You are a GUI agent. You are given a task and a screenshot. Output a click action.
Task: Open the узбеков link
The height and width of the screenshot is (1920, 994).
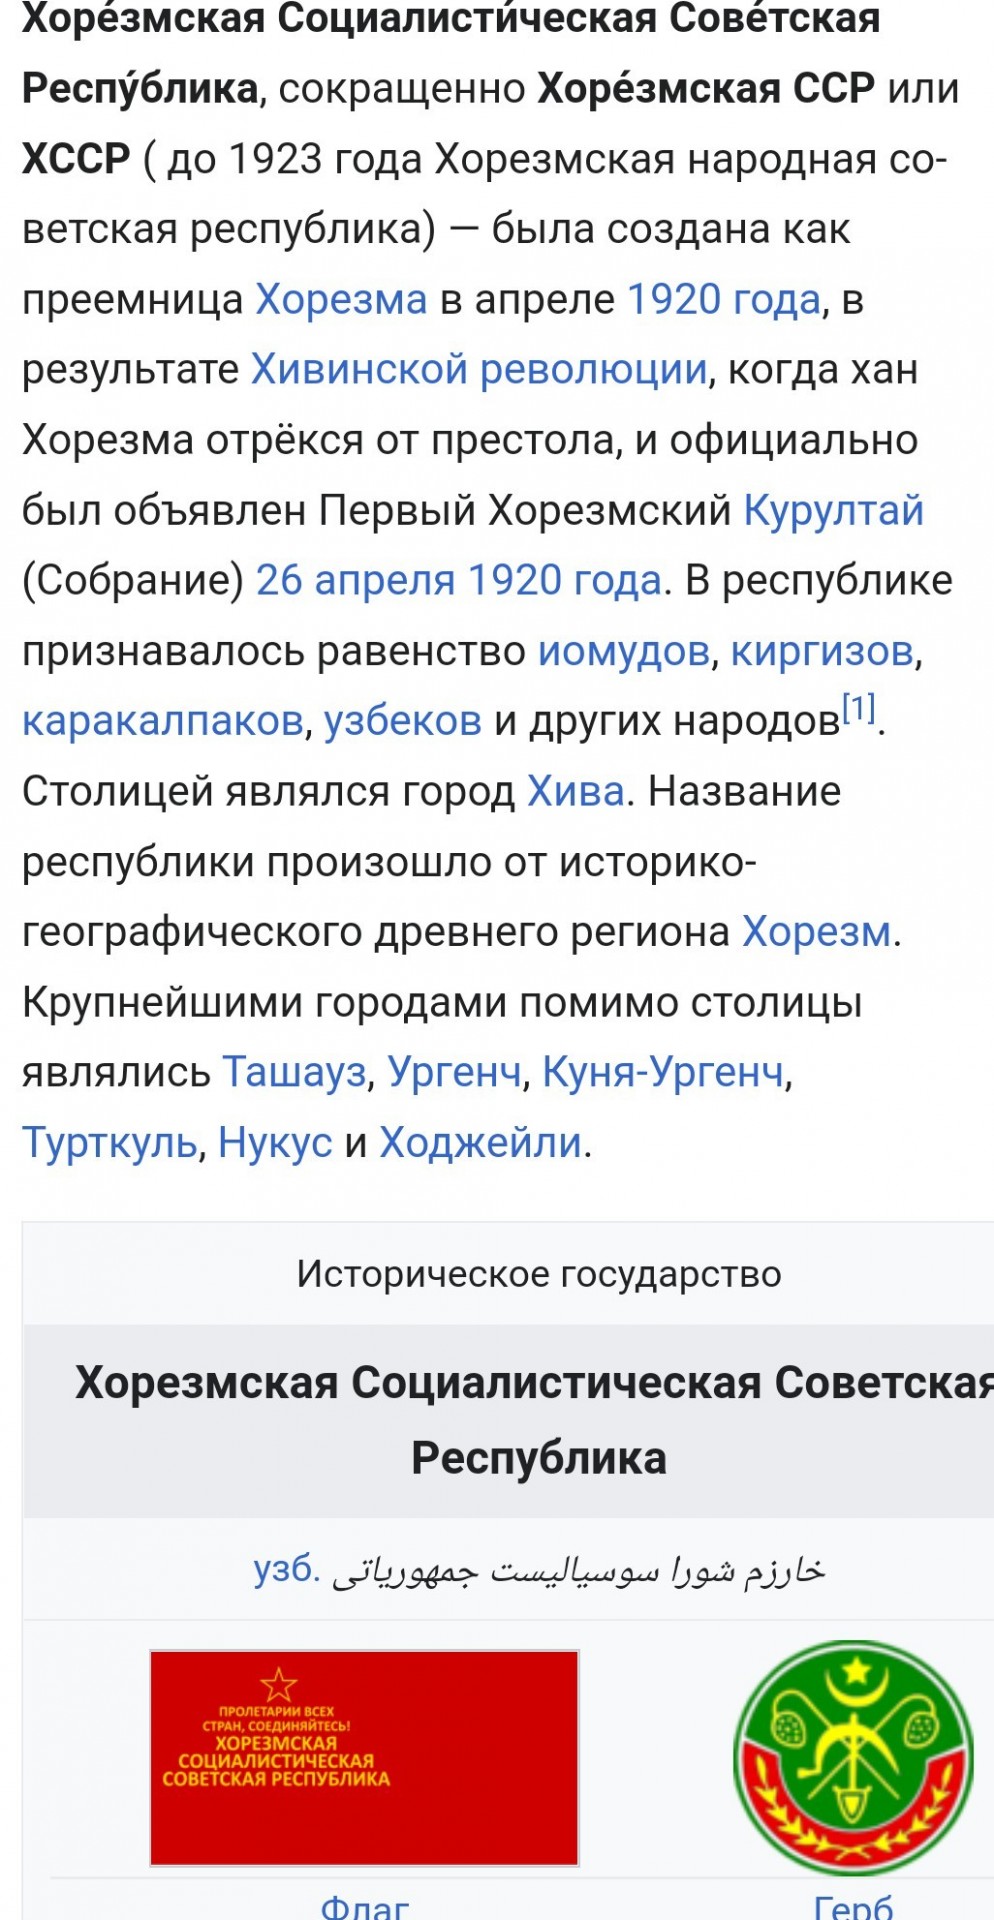tap(403, 721)
